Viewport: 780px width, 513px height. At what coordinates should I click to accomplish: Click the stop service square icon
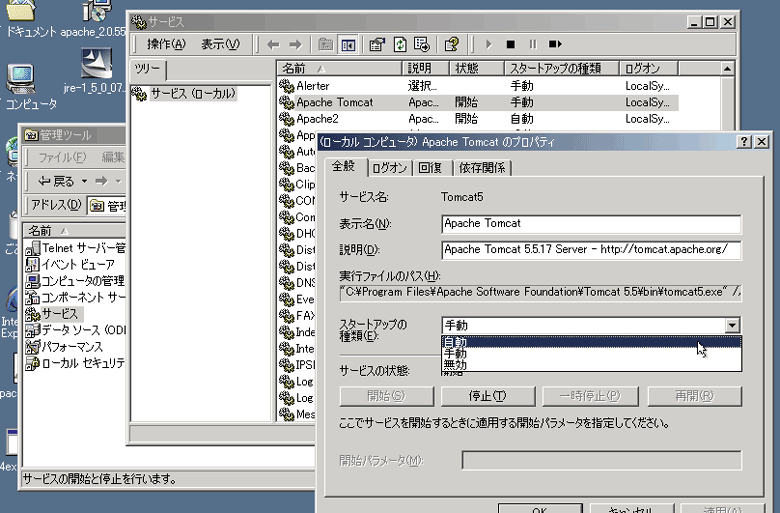[510, 45]
